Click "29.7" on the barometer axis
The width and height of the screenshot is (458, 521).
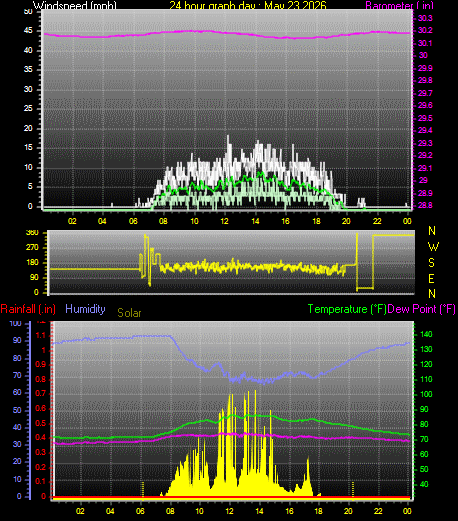[425, 93]
